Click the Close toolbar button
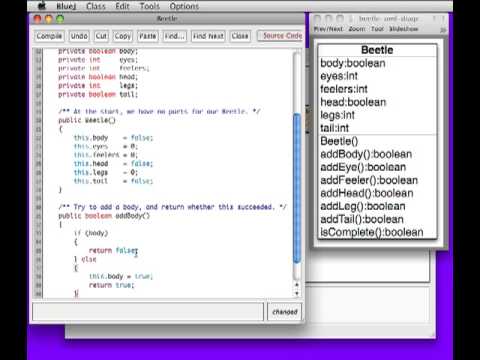 pyautogui.click(x=240, y=36)
